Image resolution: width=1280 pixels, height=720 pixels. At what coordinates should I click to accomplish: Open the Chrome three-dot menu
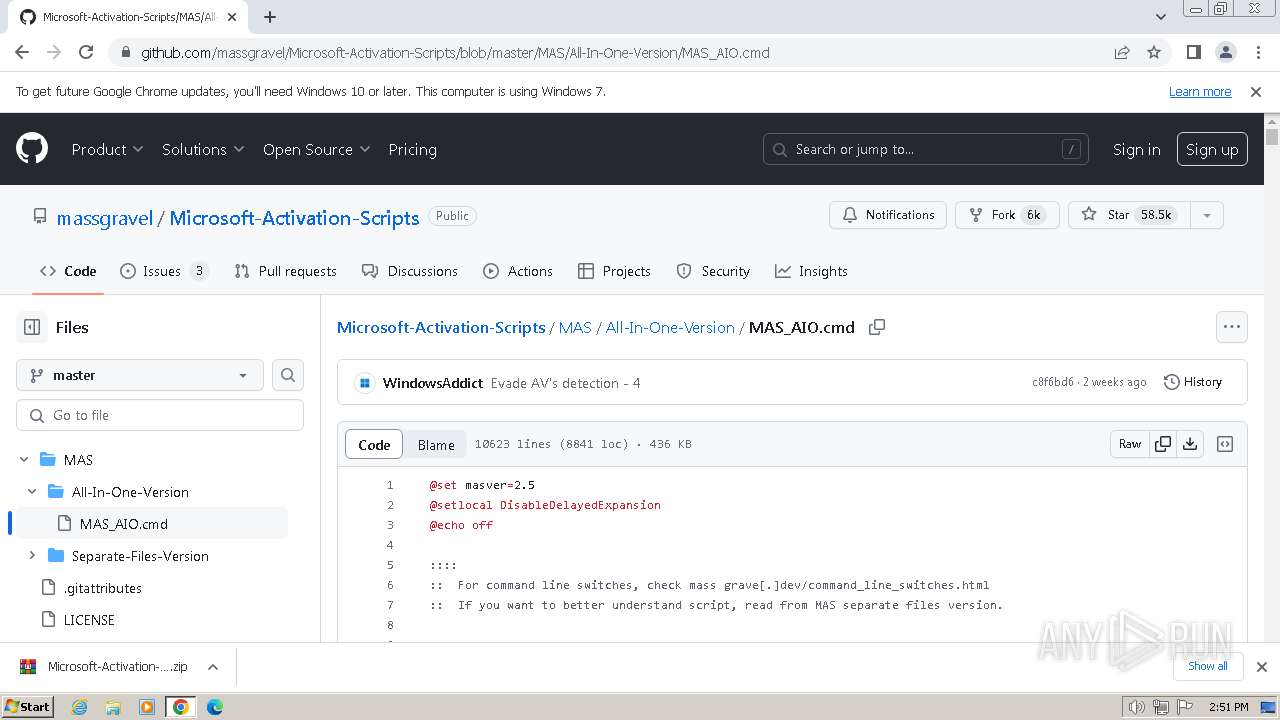click(1257, 53)
